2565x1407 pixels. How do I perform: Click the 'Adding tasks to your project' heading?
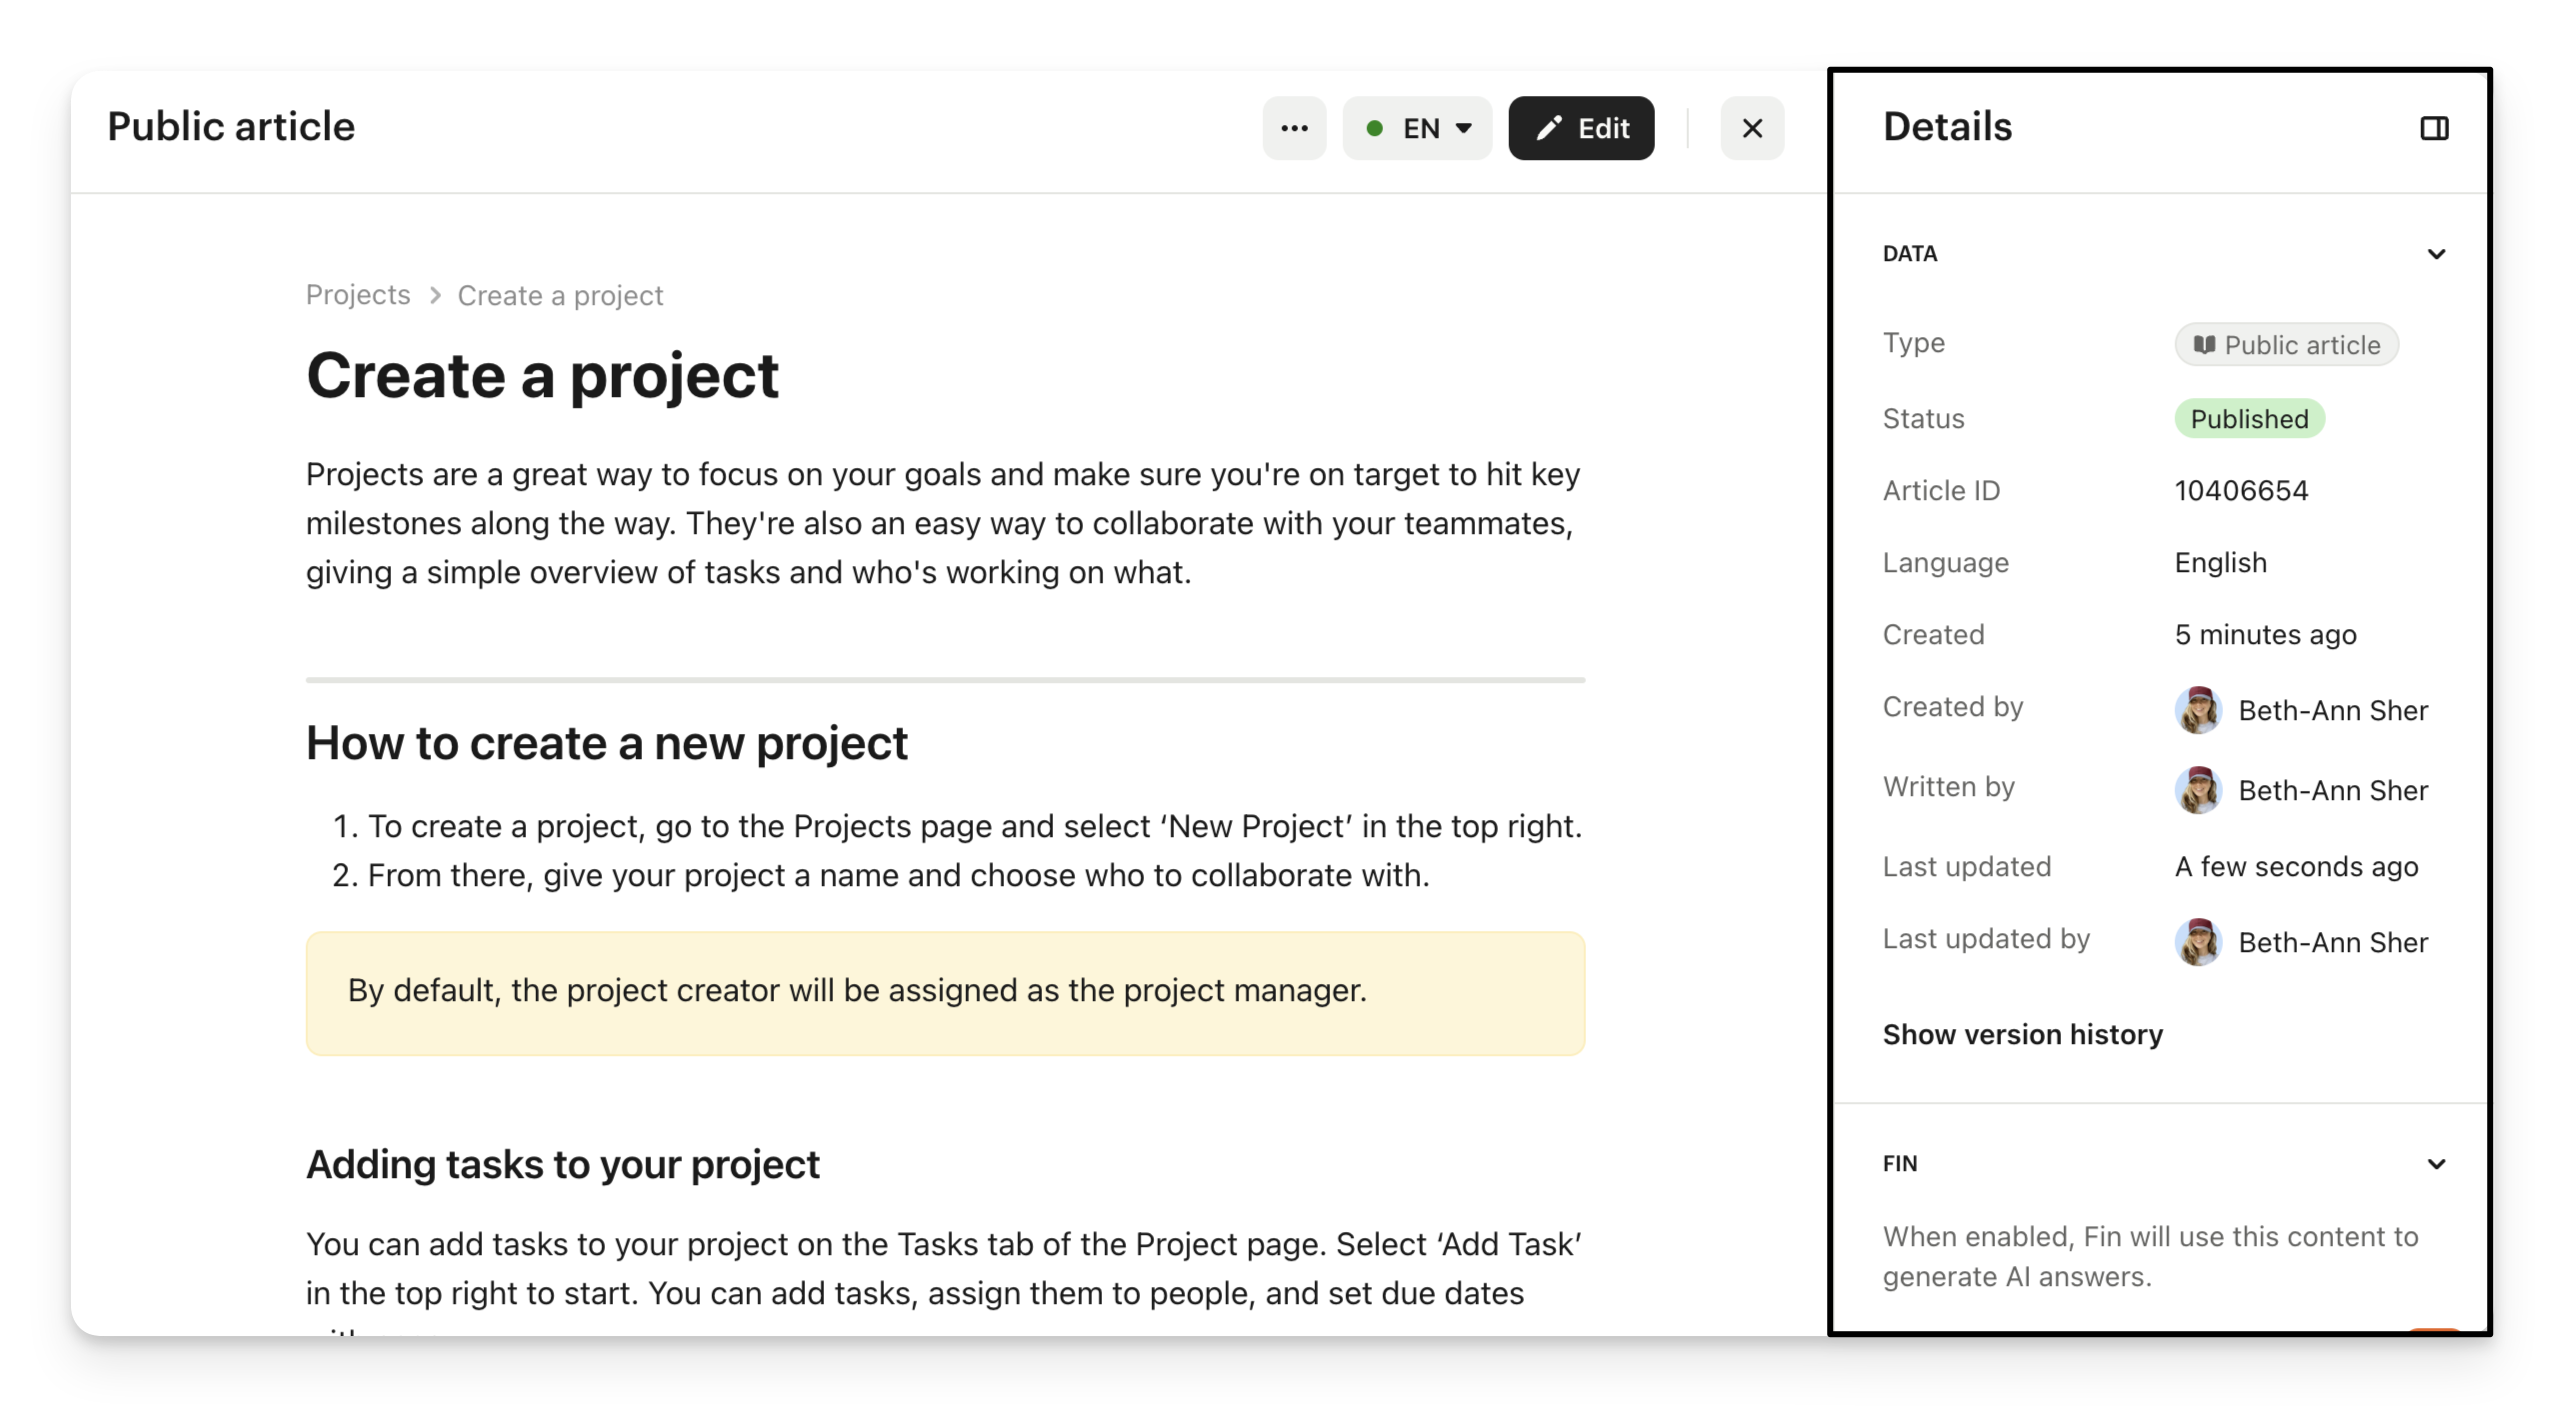click(x=562, y=1164)
